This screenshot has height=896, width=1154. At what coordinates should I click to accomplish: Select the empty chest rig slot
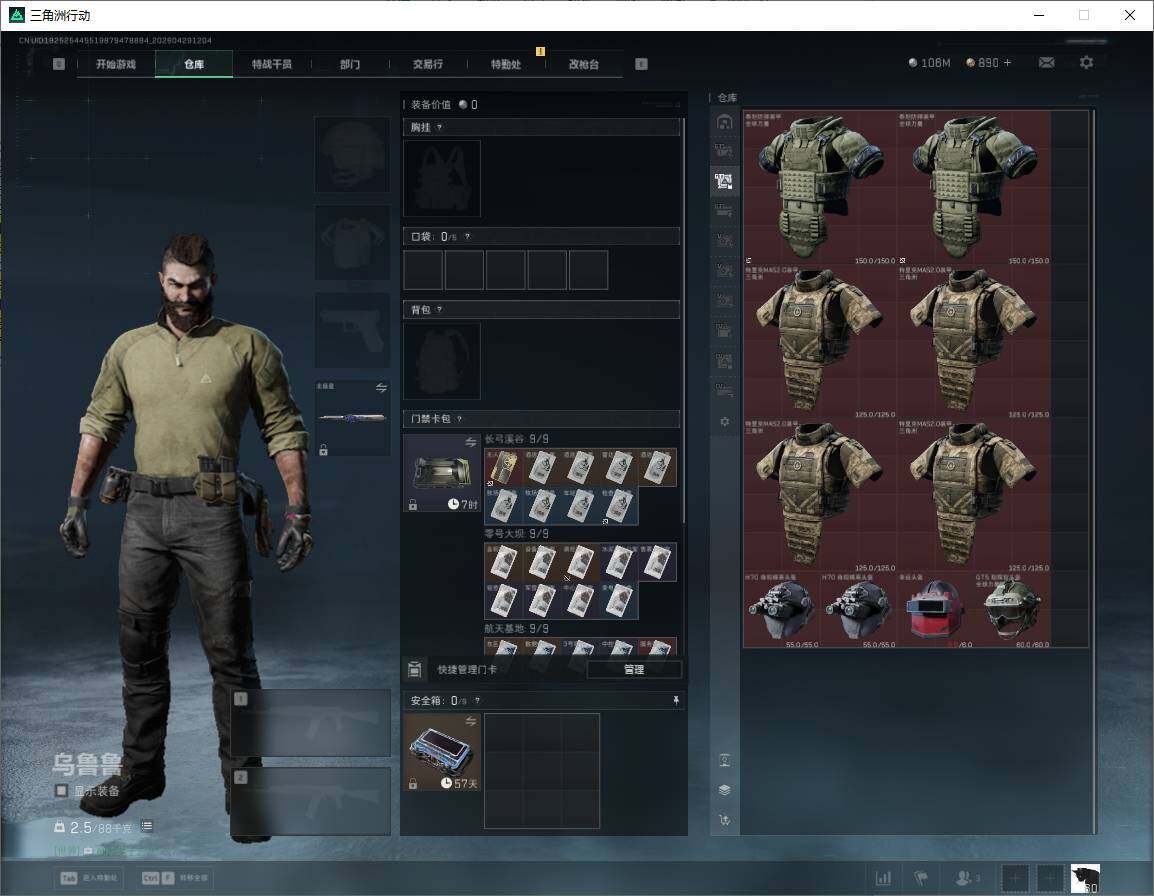pyautogui.click(x=442, y=178)
